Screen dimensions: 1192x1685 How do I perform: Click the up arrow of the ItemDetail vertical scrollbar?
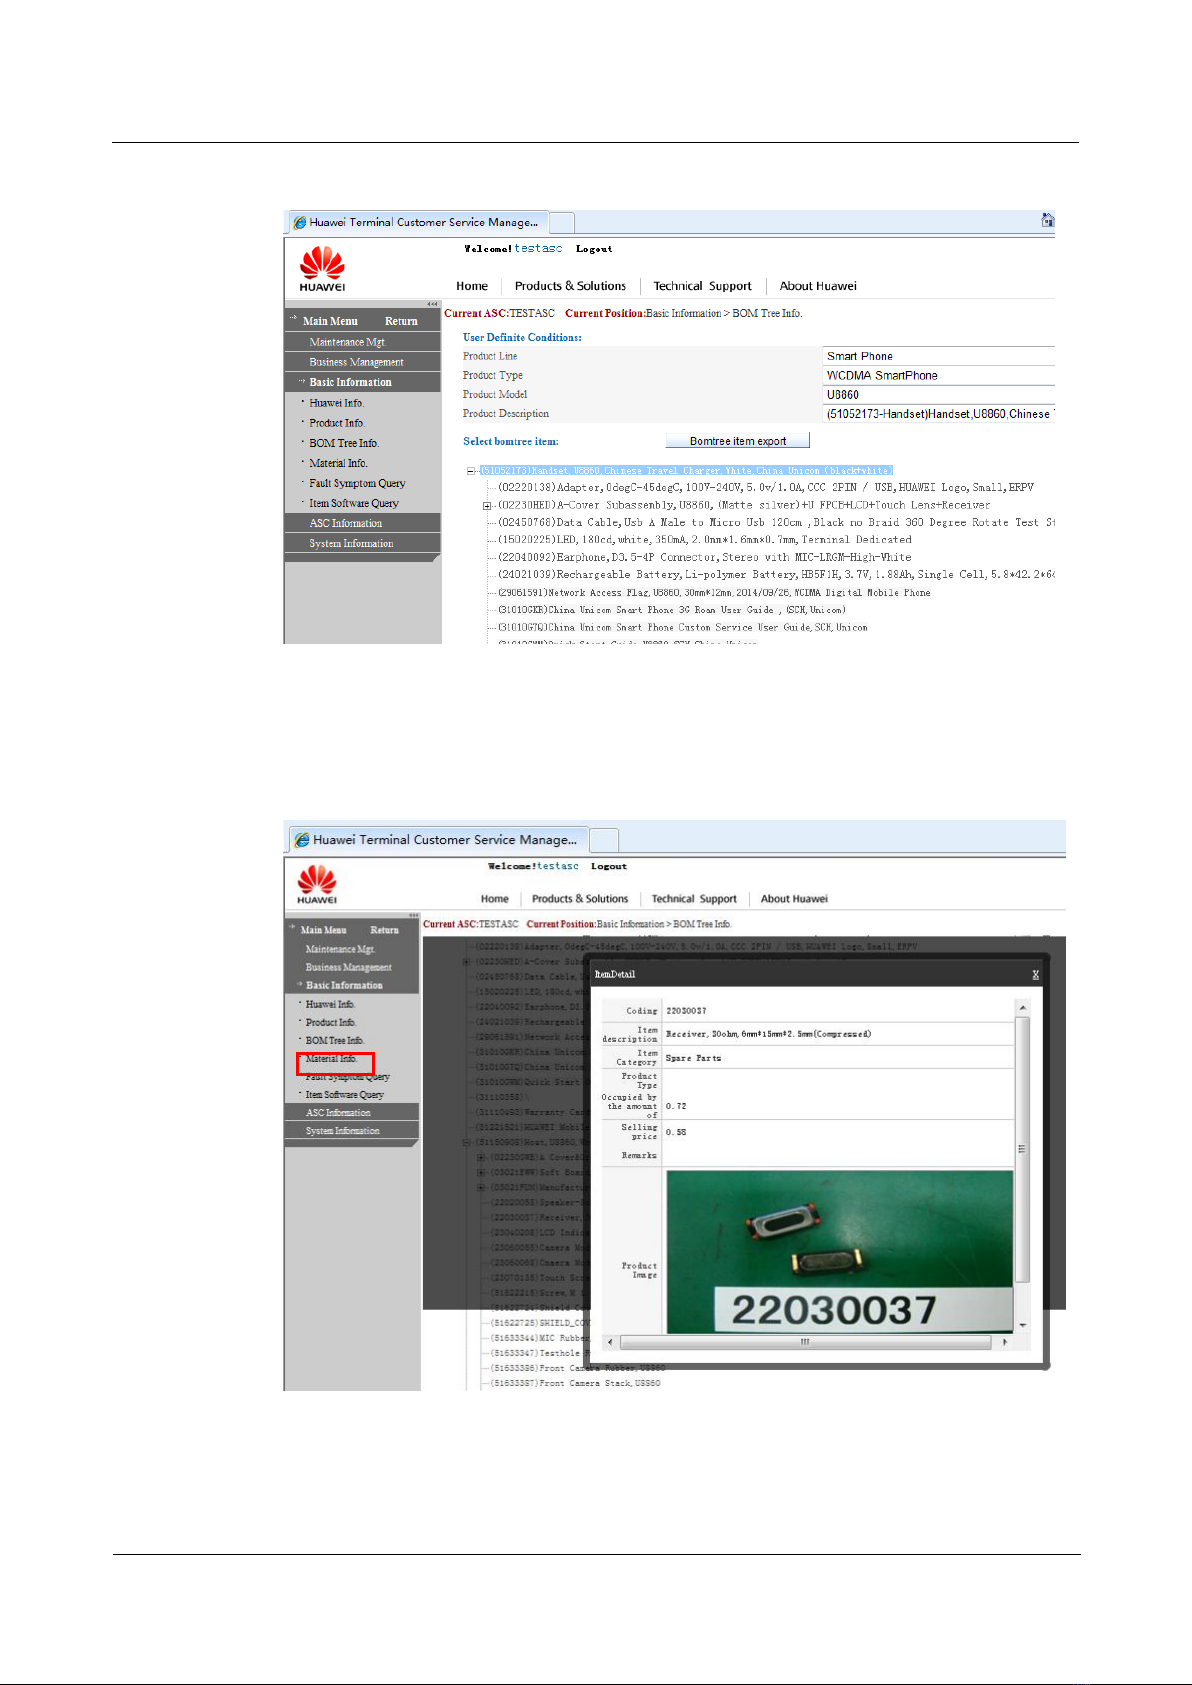pos(1022,1008)
